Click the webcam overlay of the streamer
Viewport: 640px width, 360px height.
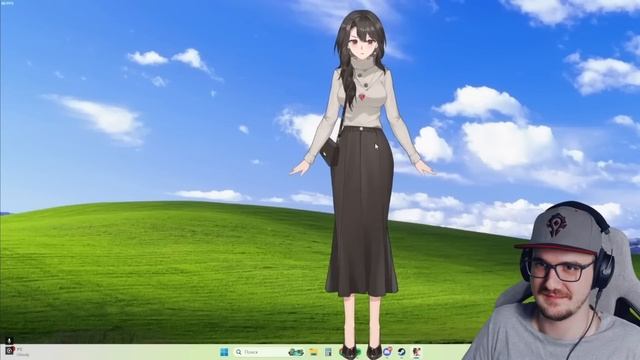pyautogui.click(x=555, y=281)
